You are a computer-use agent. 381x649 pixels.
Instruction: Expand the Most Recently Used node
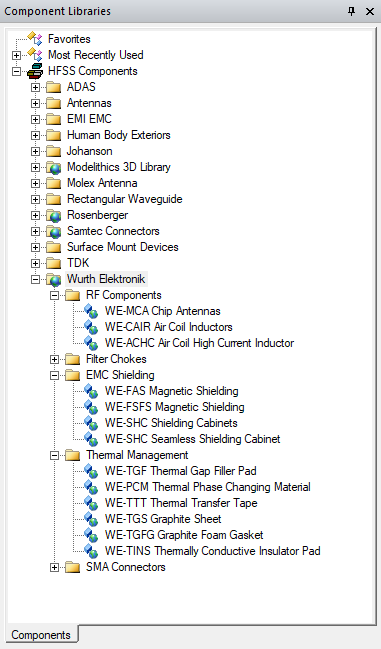pos(16,55)
